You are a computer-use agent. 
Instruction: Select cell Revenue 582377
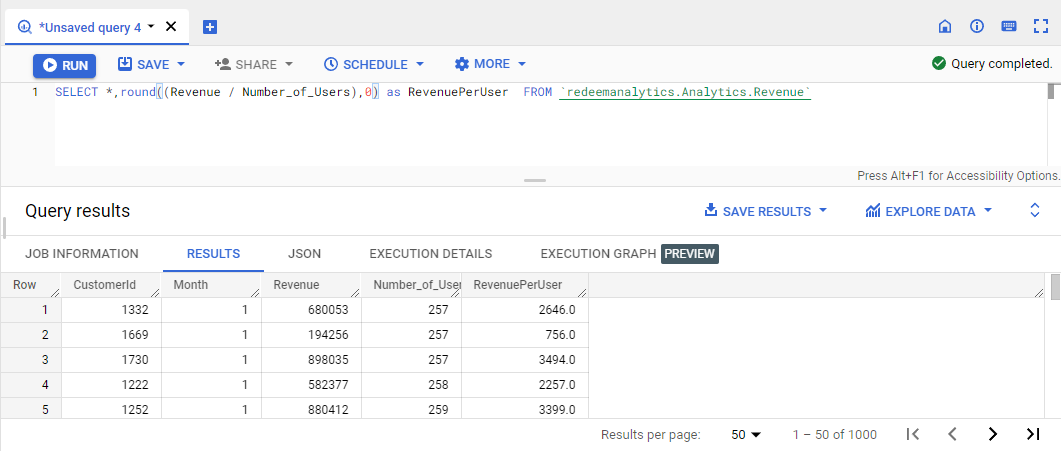tap(311, 385)
